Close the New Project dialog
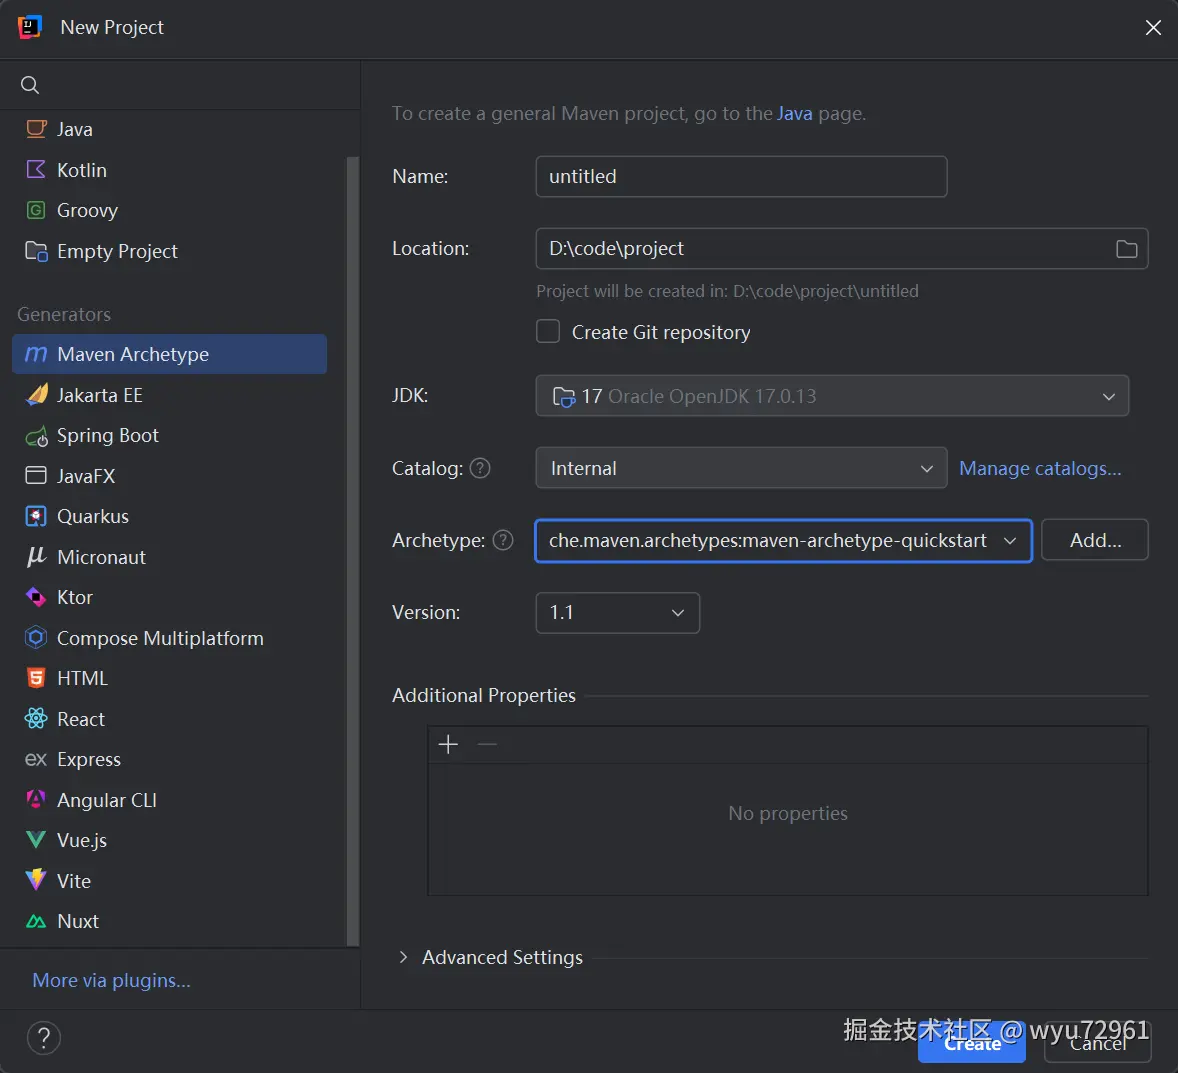The image size is (1178, 1073). pos(1152,28)
